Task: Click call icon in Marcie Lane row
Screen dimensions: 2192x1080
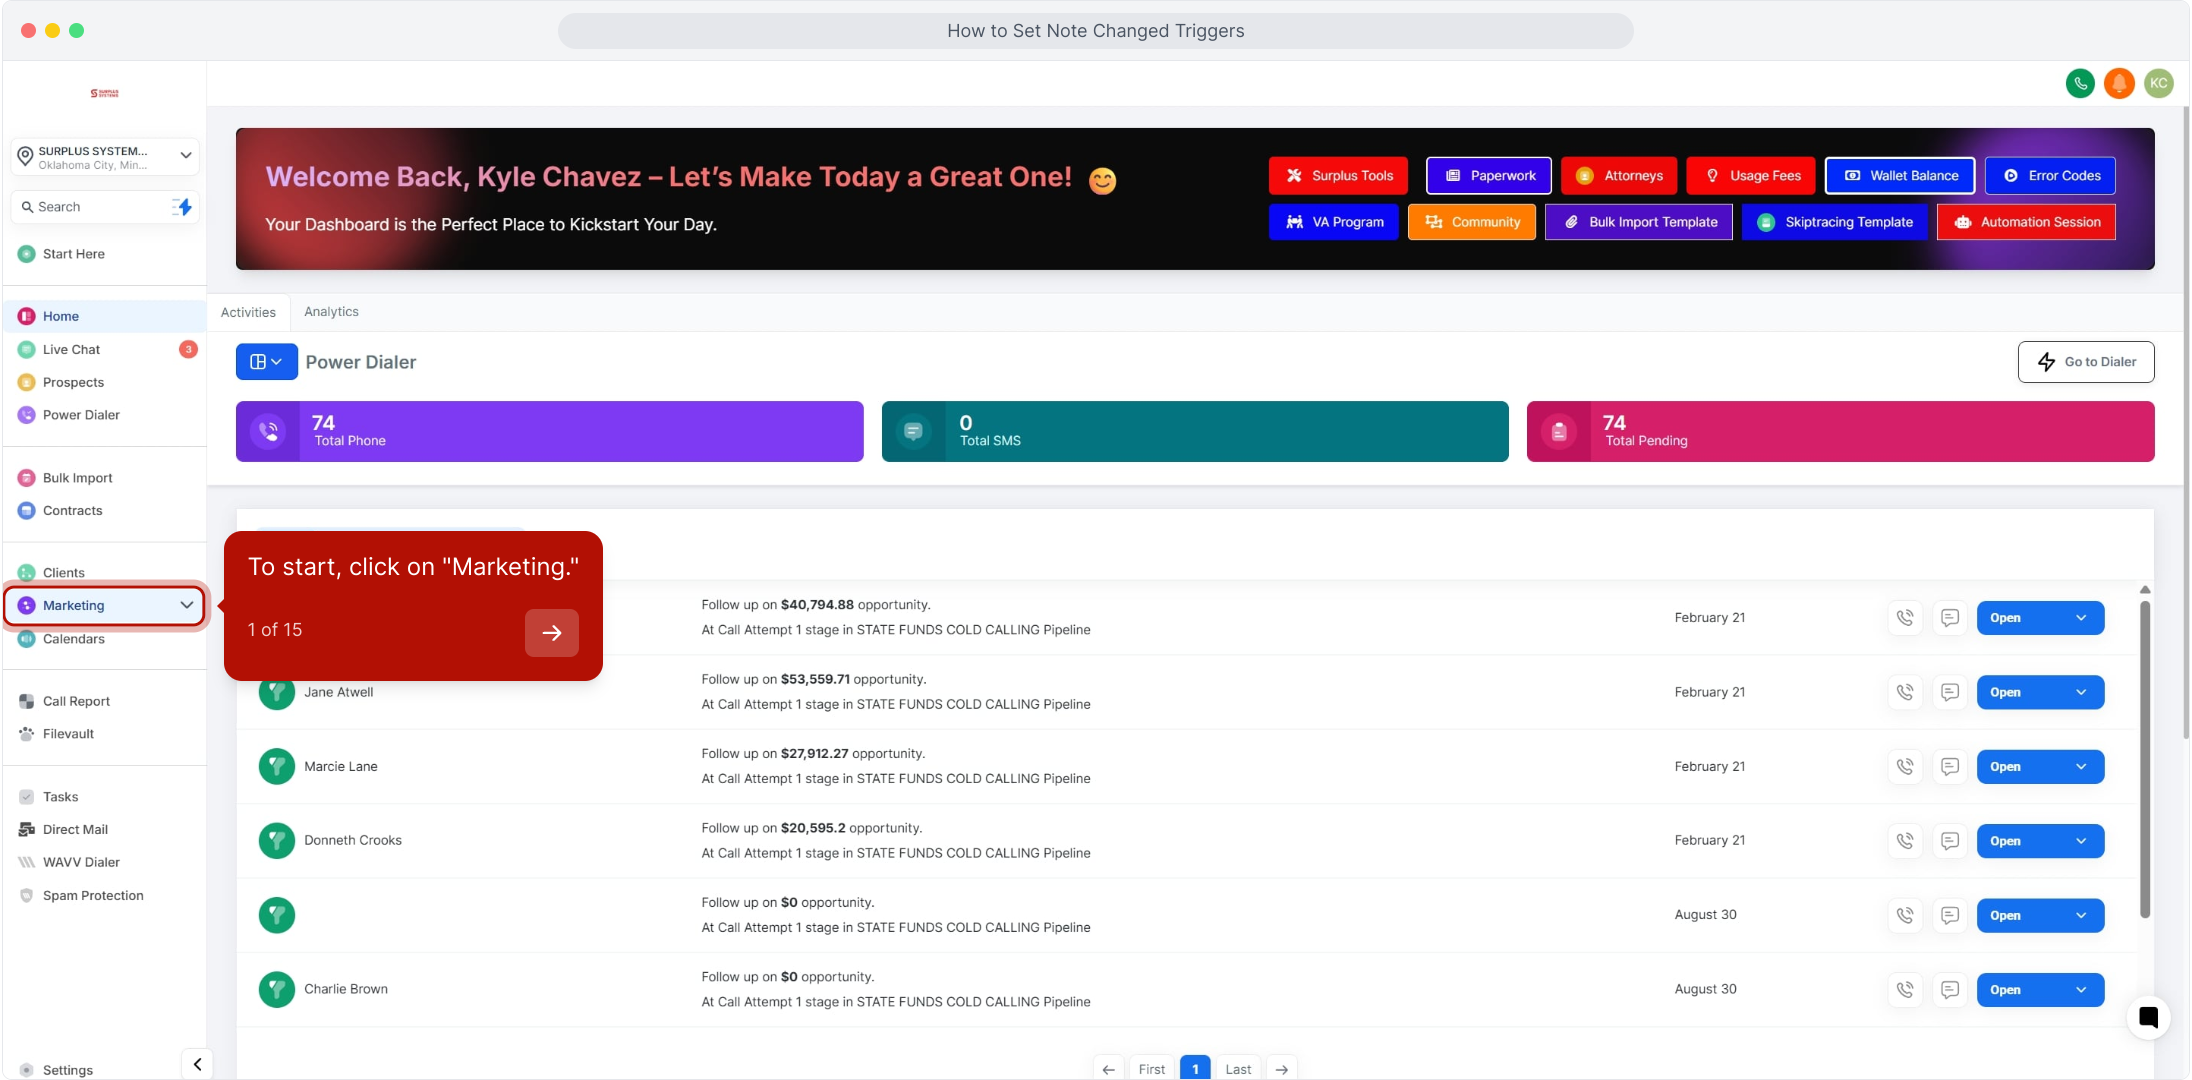Action: (1905, 767)
